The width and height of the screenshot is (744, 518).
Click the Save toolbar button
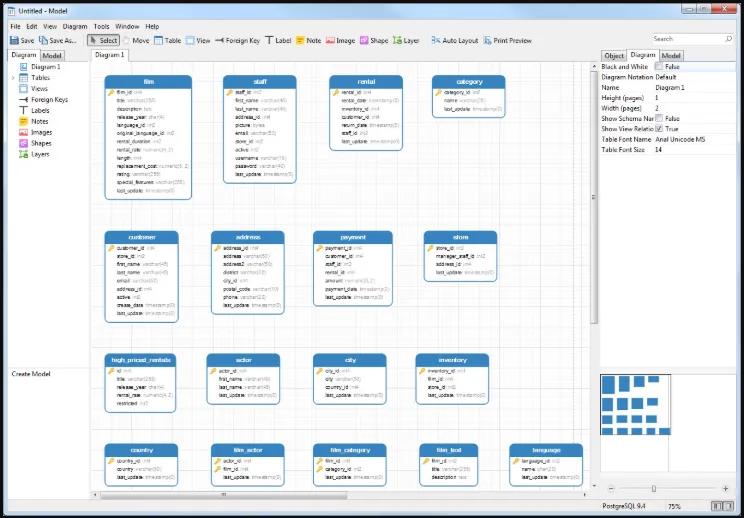22,40
